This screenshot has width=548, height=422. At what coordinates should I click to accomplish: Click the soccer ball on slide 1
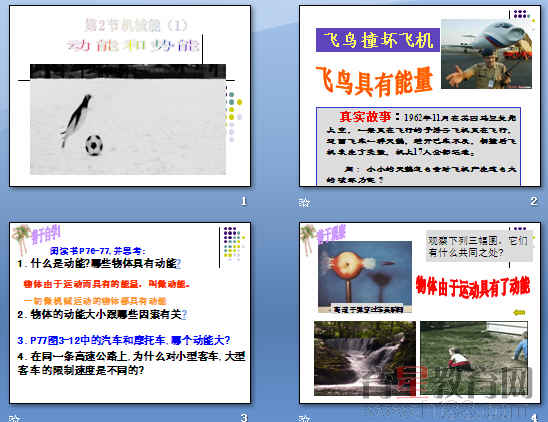pos(94,145)
